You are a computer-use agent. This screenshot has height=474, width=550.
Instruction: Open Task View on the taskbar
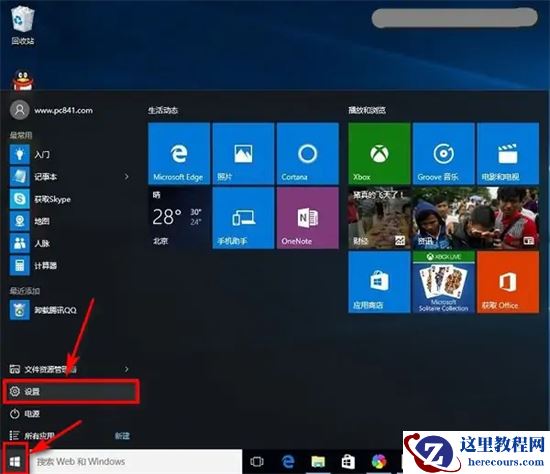click(257, 461)
